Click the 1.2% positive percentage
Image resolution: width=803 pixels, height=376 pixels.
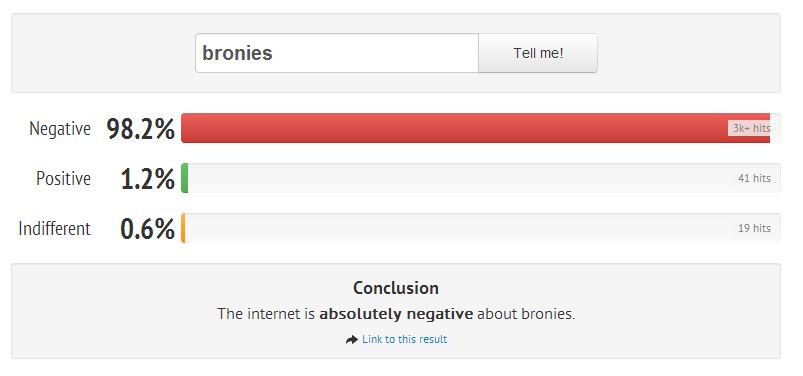[x=148, y=179]
